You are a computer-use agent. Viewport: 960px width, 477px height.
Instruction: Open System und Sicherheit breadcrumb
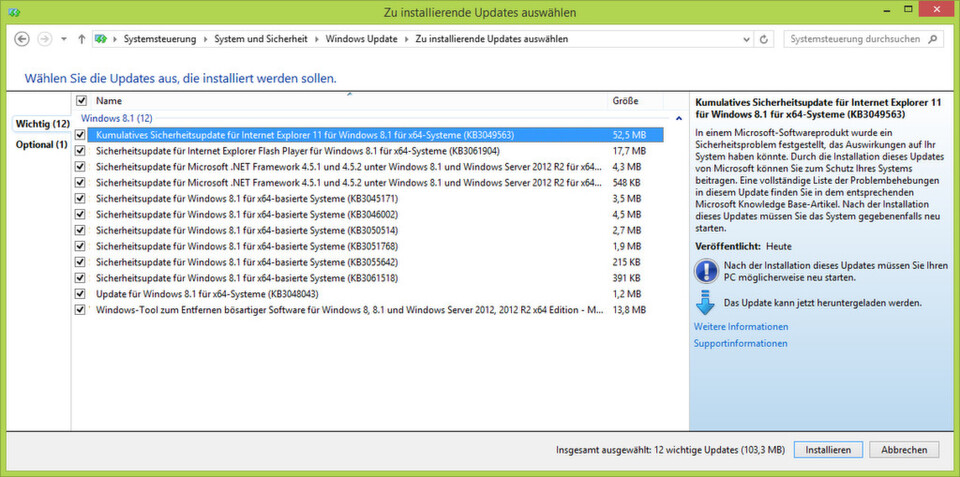pyautogui.click(x=261, y=39)
